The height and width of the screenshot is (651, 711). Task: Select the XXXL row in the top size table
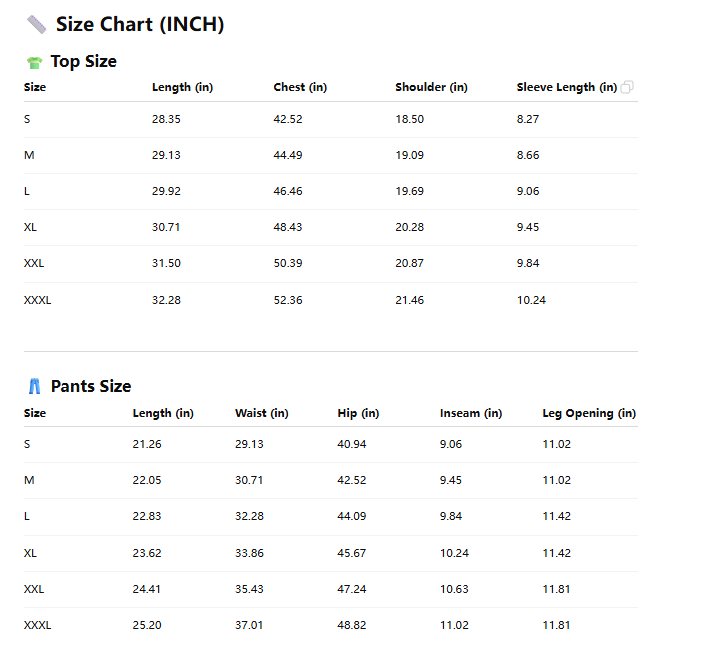[38, 300]
